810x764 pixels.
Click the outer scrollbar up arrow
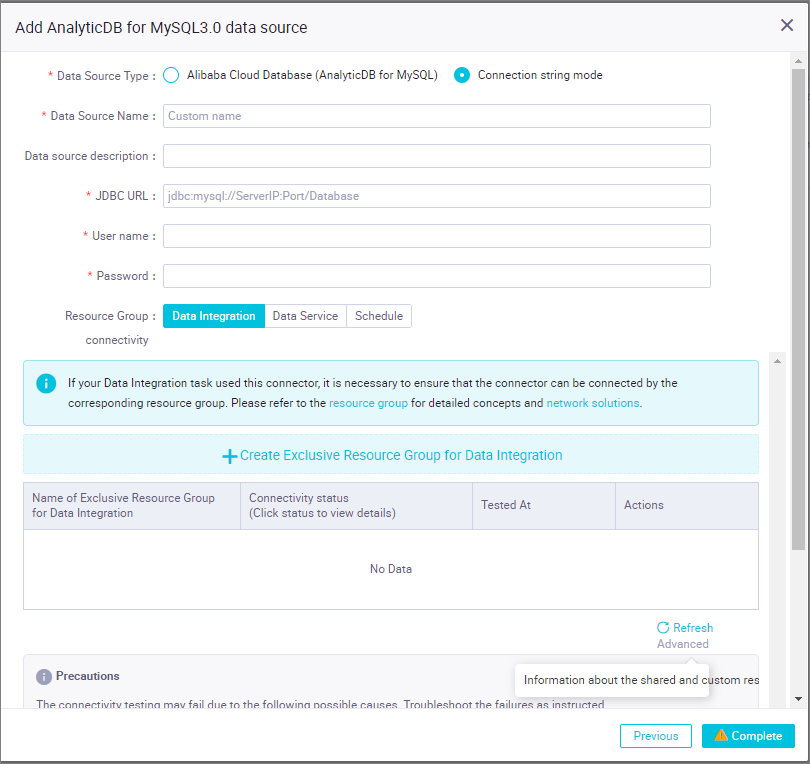798,61
